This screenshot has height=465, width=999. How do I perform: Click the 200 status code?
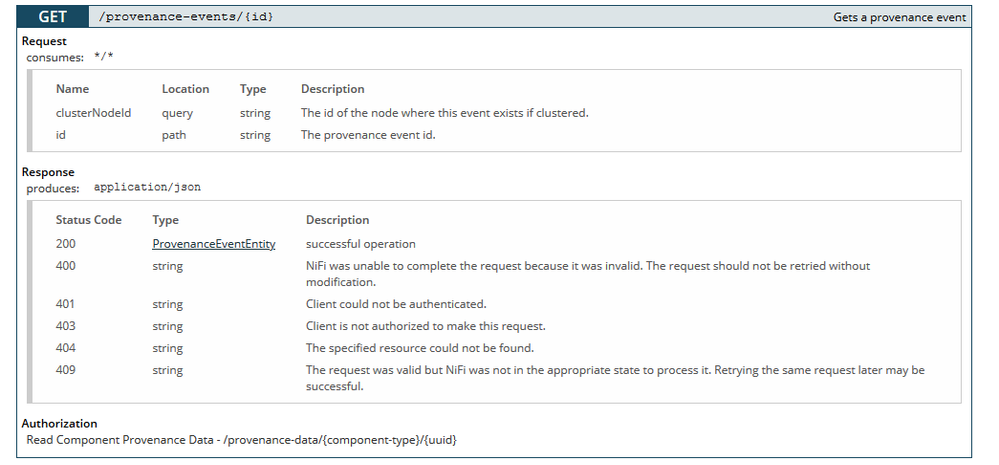click(x=66, y=244)
